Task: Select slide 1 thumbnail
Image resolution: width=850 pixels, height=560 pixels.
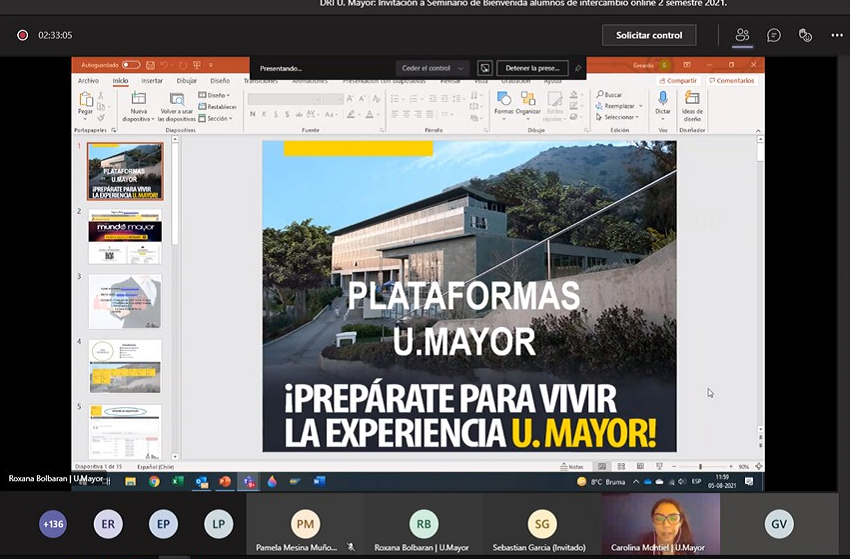Action: coord(125,171)
